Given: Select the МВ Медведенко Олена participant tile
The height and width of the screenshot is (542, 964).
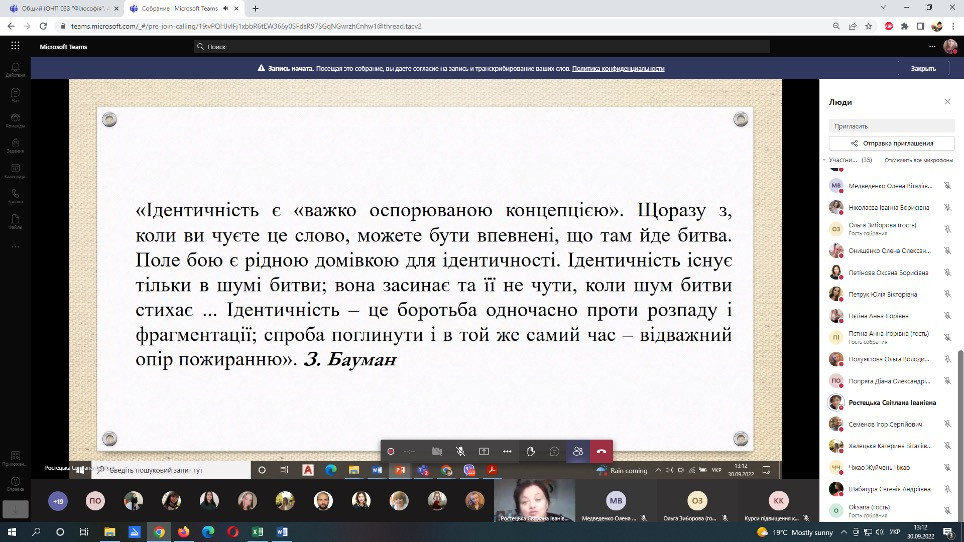Looking at the screenshot, I should click(615, 501).
